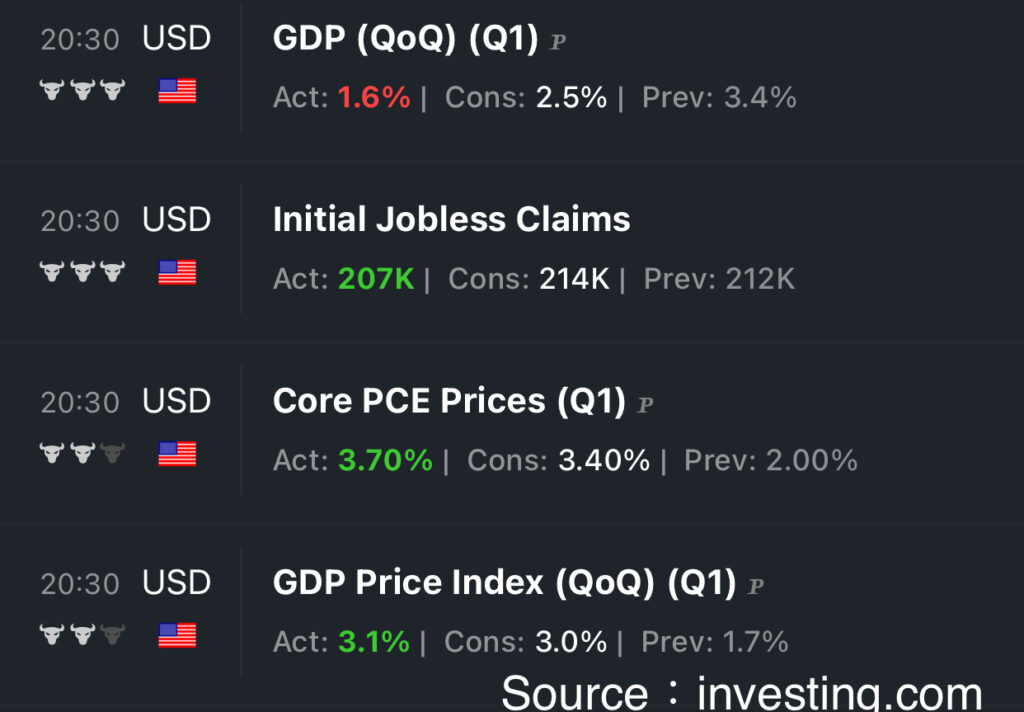Click the green 3.70% actual Core PCE value
The height and width of the screenshot is (712, 1024).
click(385, 461)
